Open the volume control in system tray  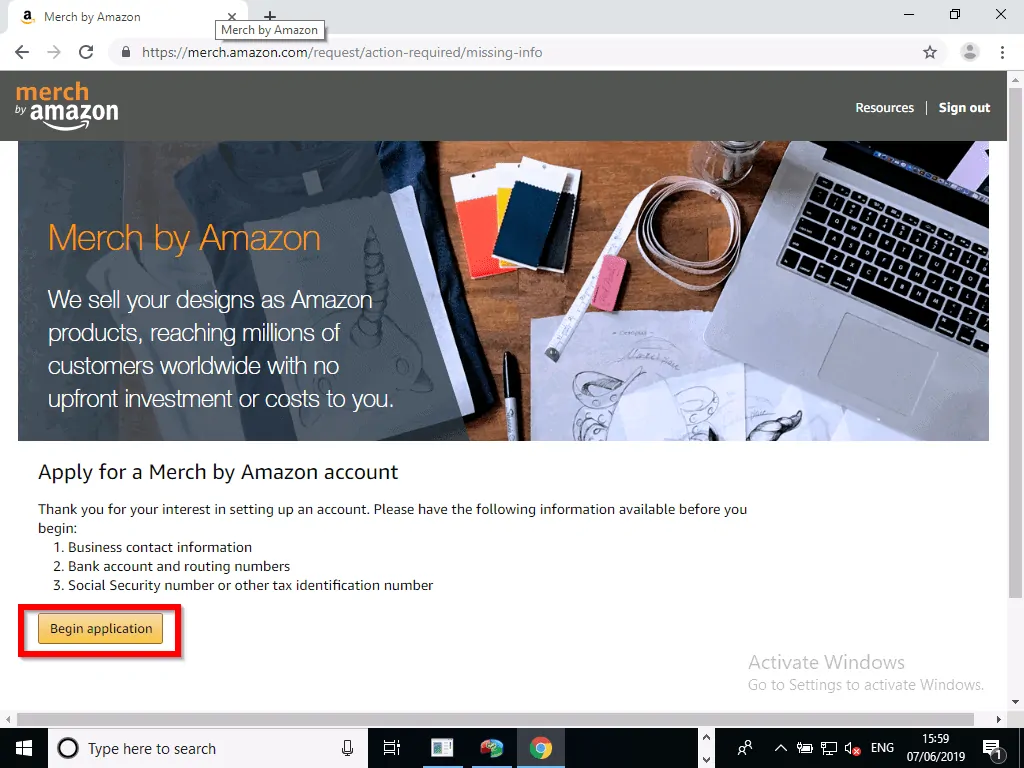pyautogui.click(x=853, y=748)
